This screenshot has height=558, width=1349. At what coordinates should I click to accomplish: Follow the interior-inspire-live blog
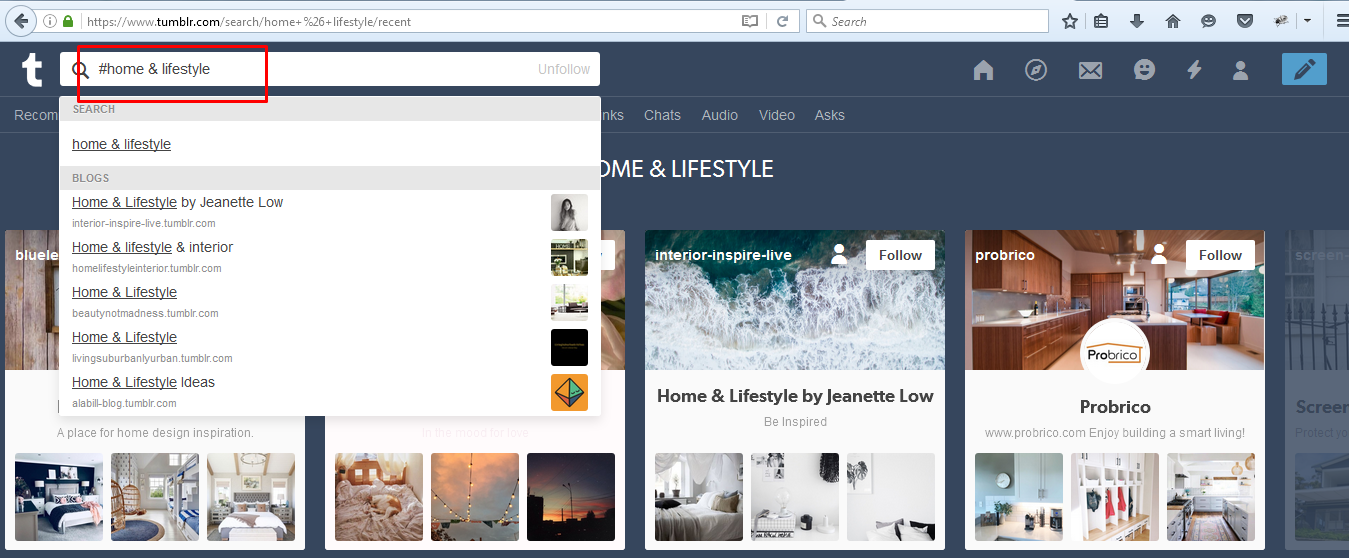900,255
